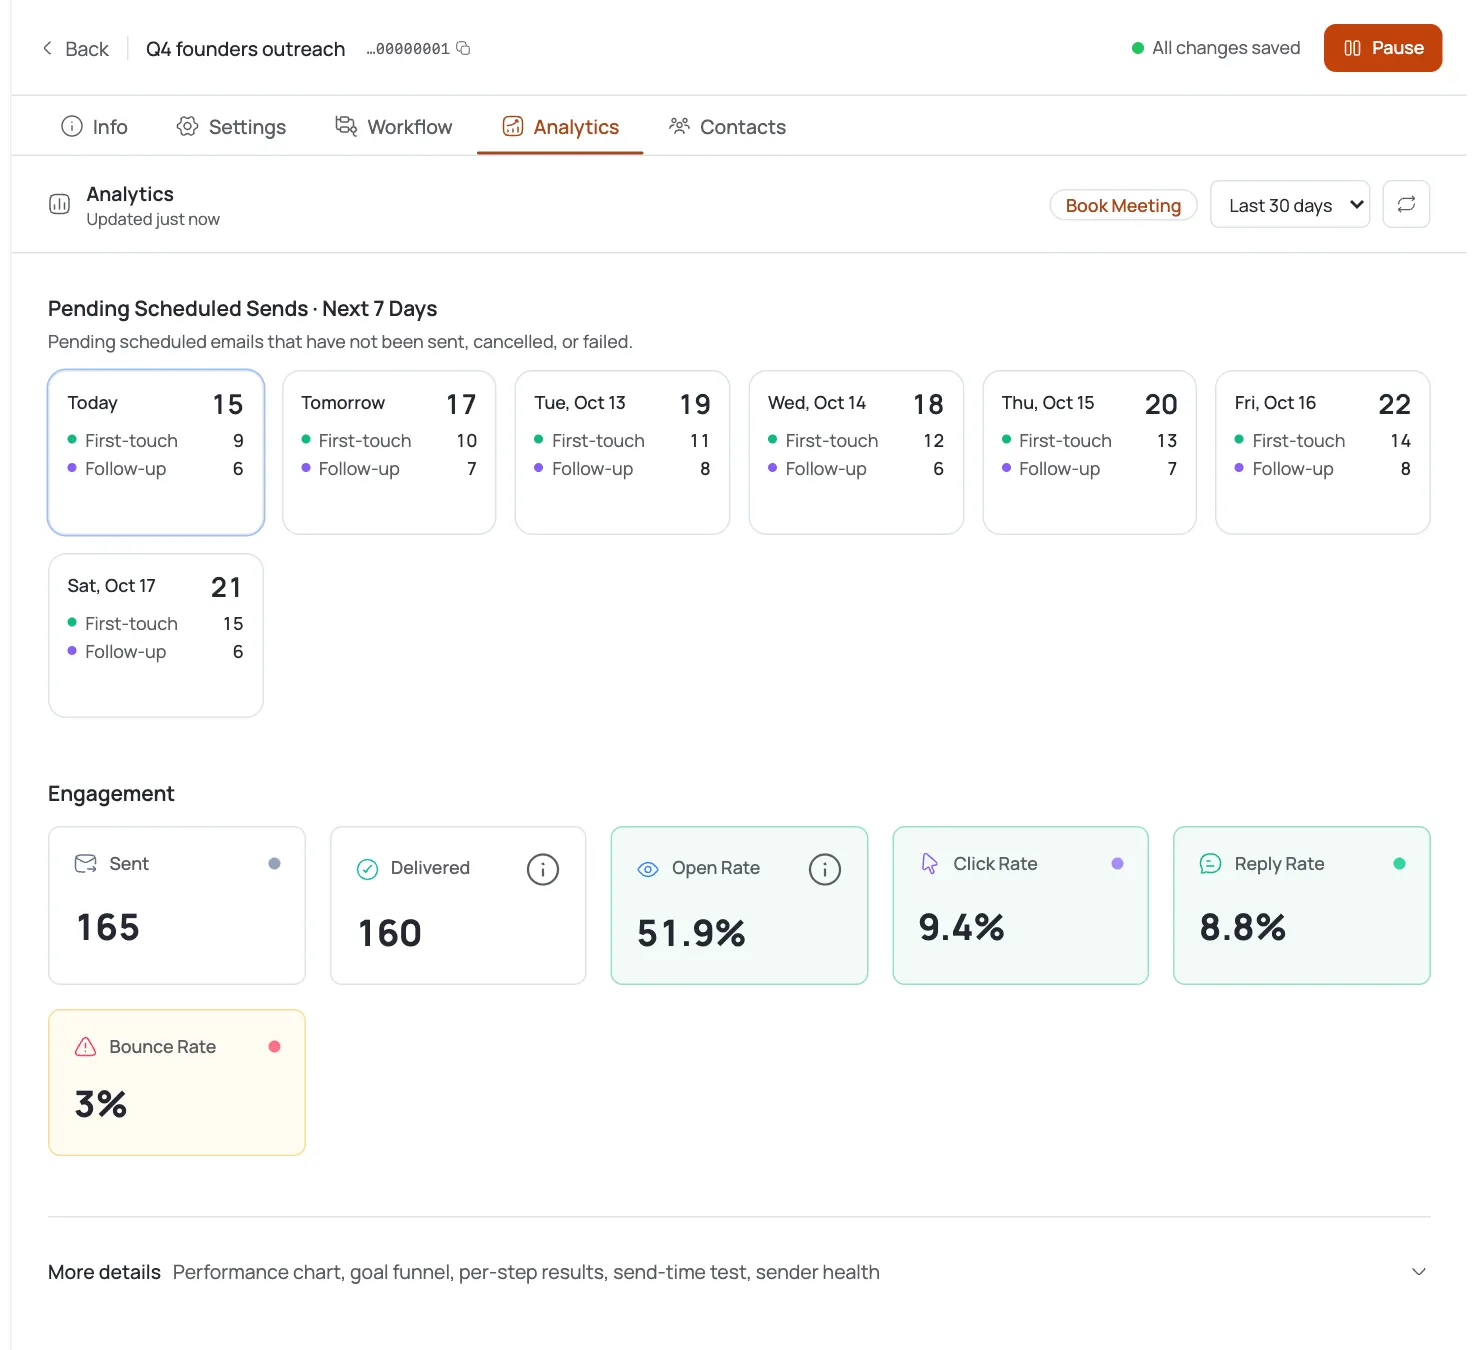Switch to the Settings tab
The width and height of the screenshot is (1484, 1350).
tap(231, 126)
